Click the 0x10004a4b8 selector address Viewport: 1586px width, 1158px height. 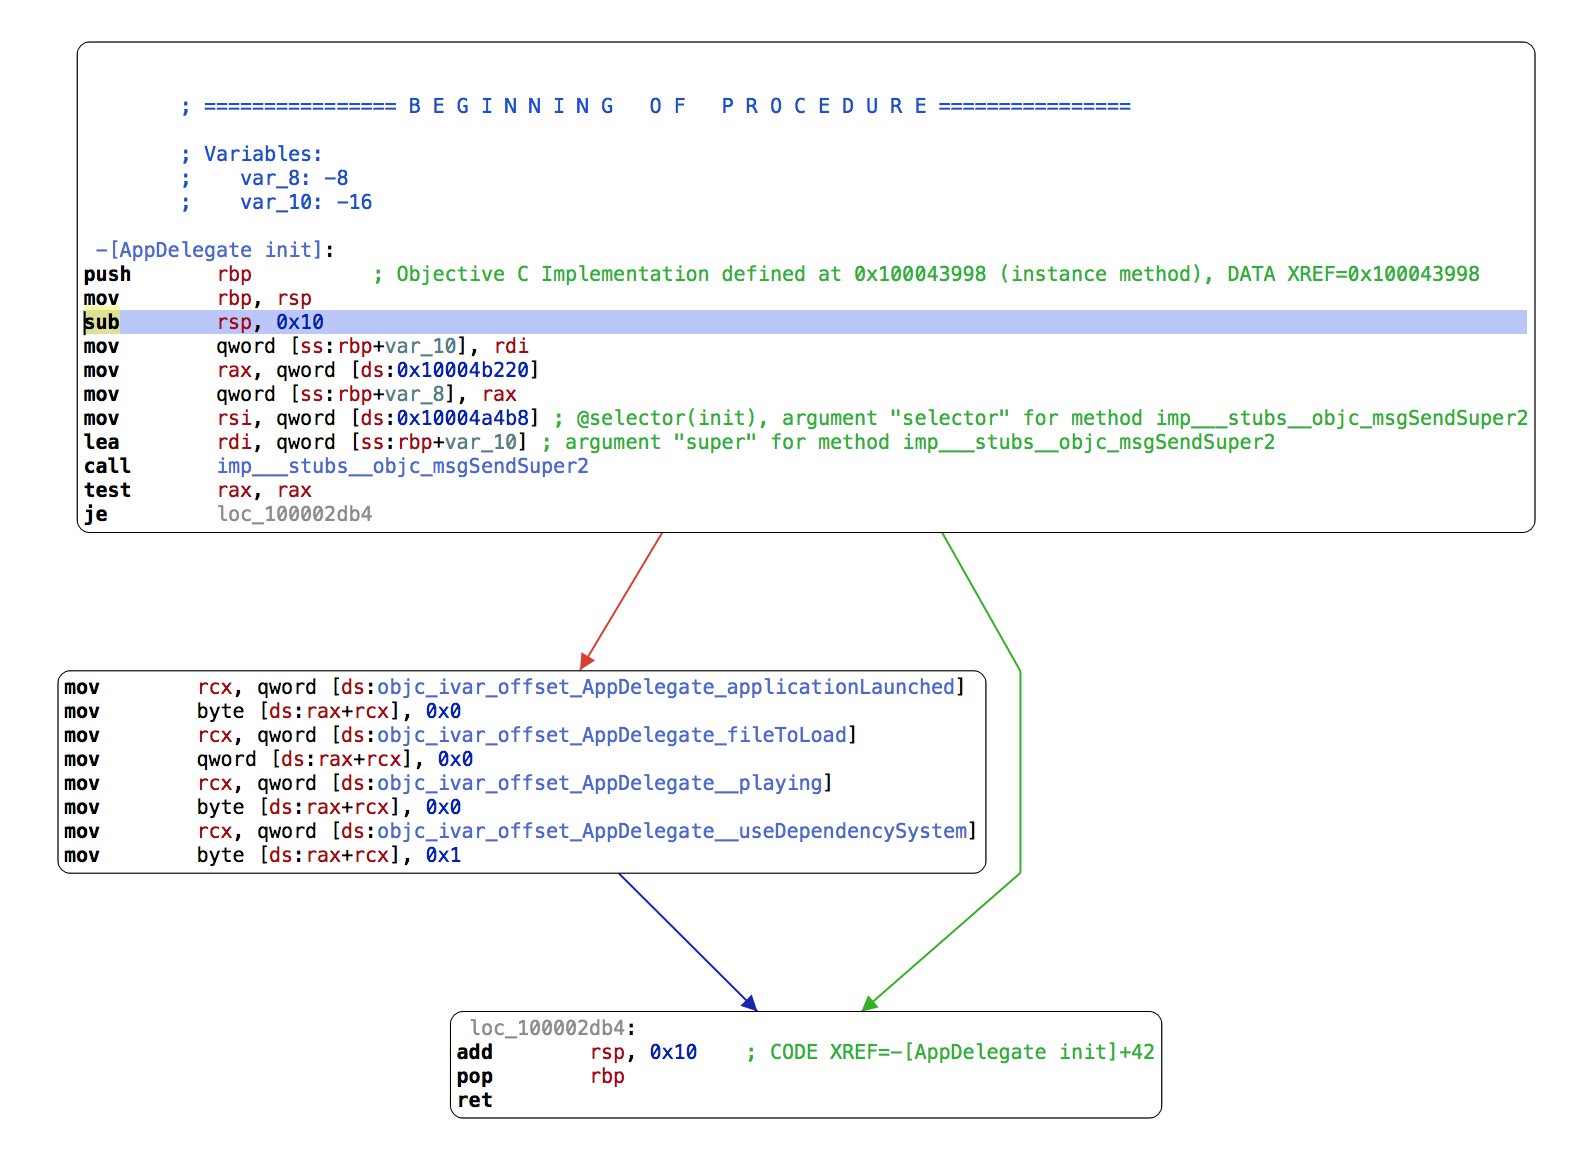[x=462, y=418]
